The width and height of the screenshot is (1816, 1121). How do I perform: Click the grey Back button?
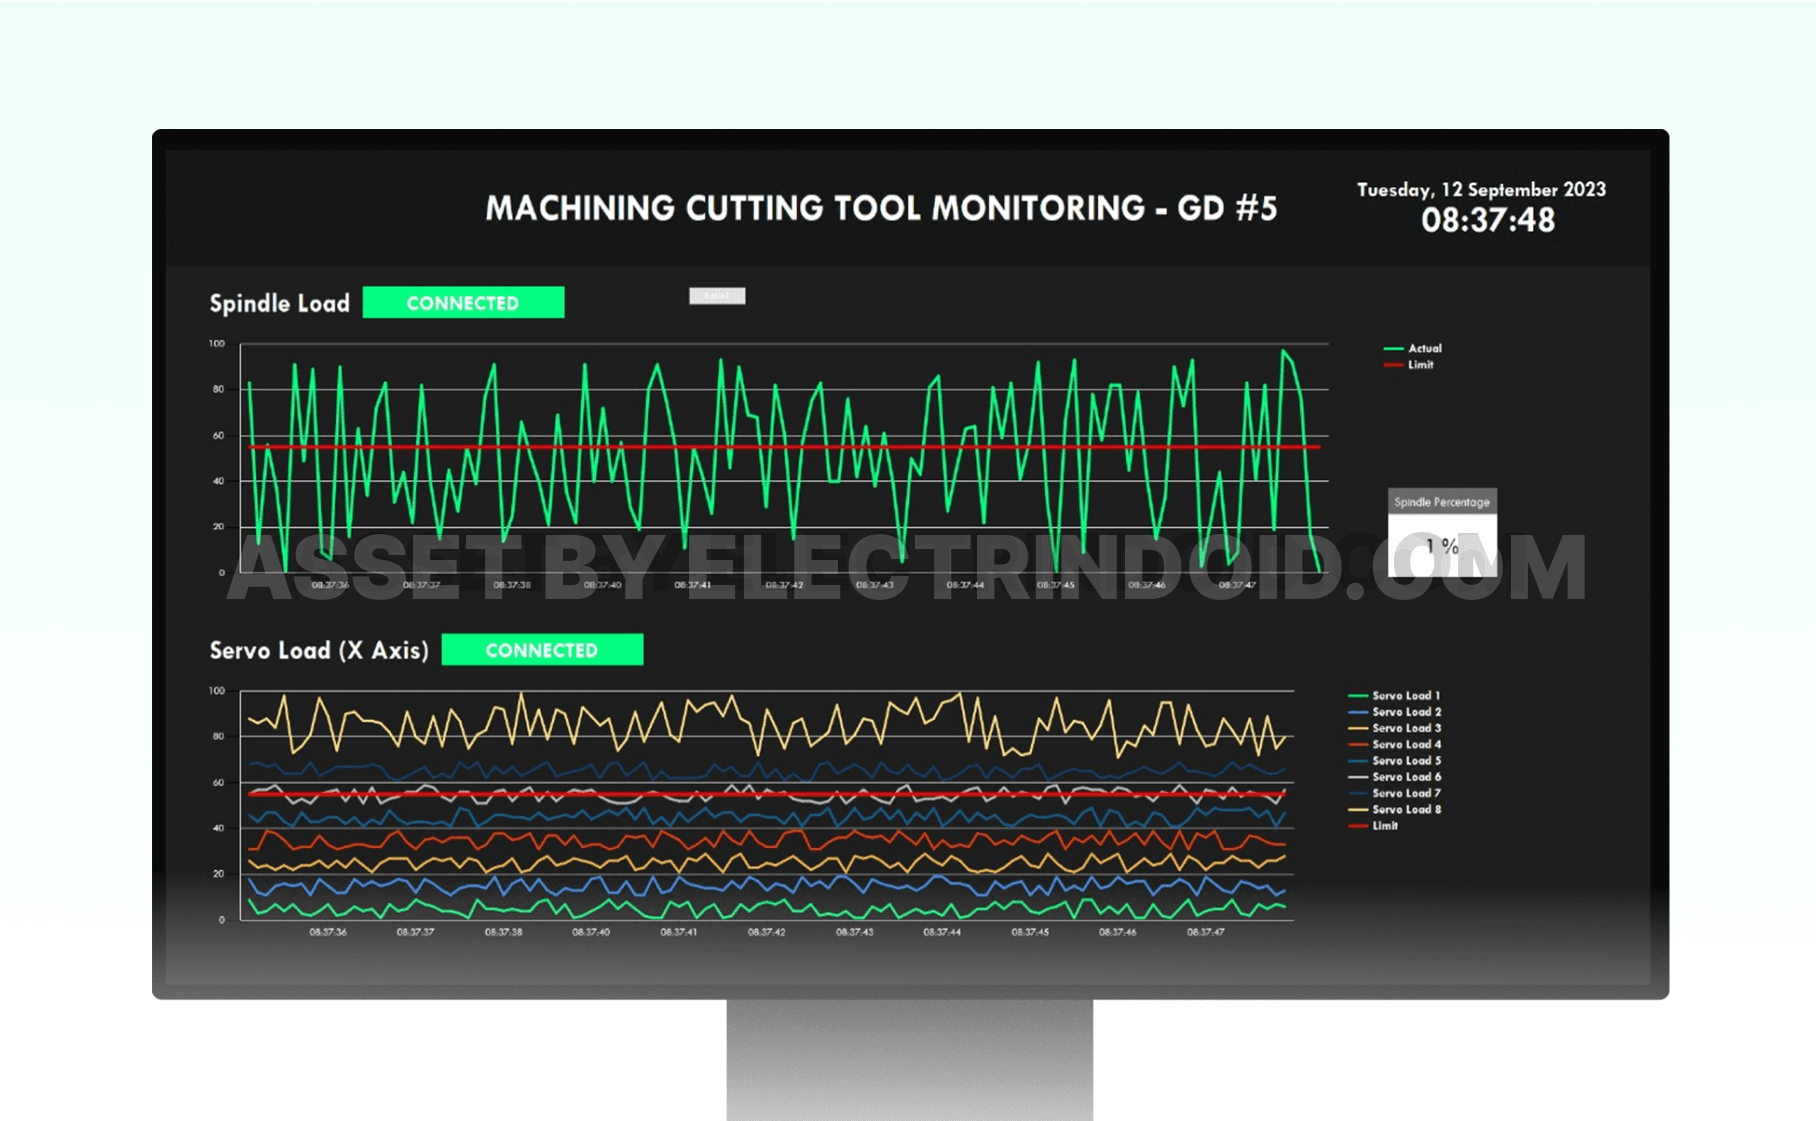point(717,295)
